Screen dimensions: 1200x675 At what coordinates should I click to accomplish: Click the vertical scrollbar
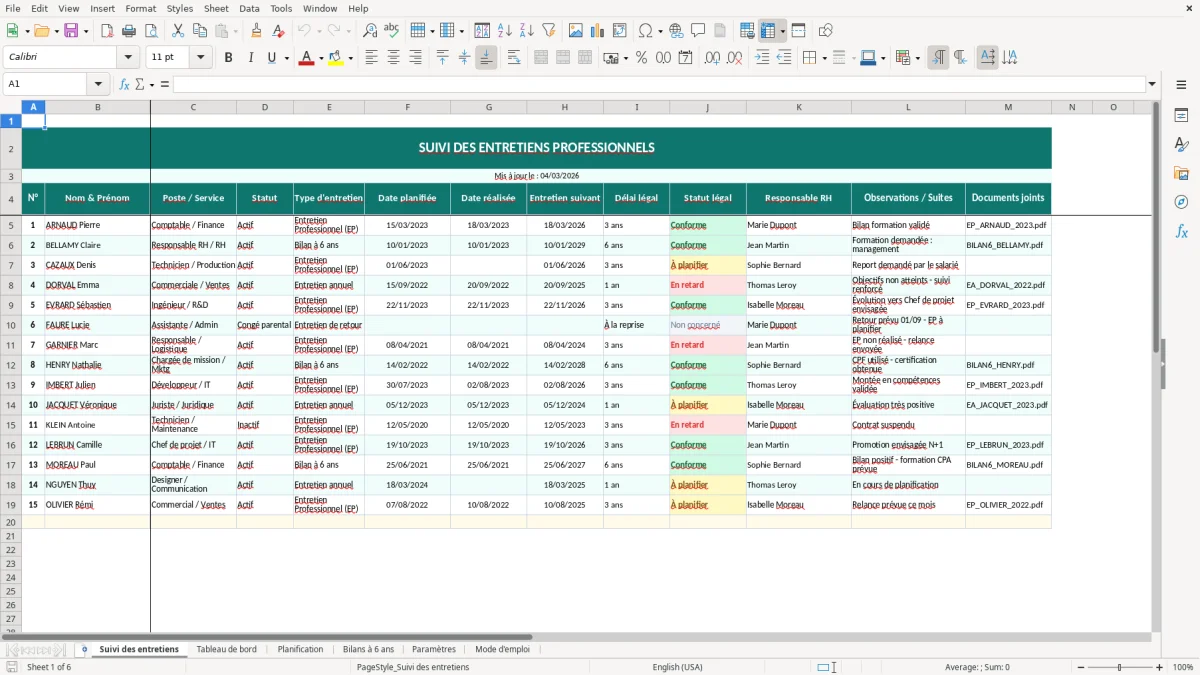tap(1157, 365)
